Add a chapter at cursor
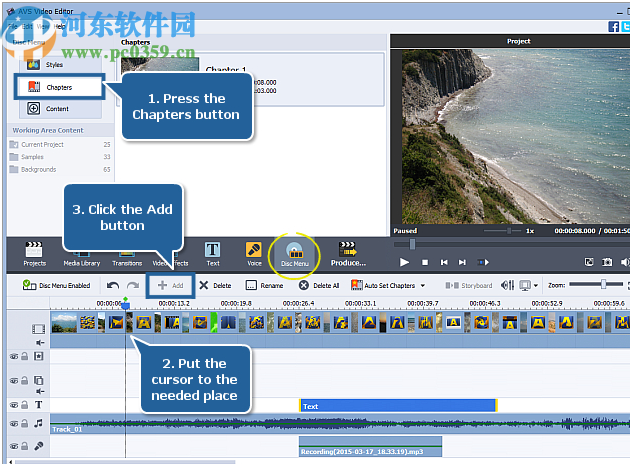 [x=170, y=285]
